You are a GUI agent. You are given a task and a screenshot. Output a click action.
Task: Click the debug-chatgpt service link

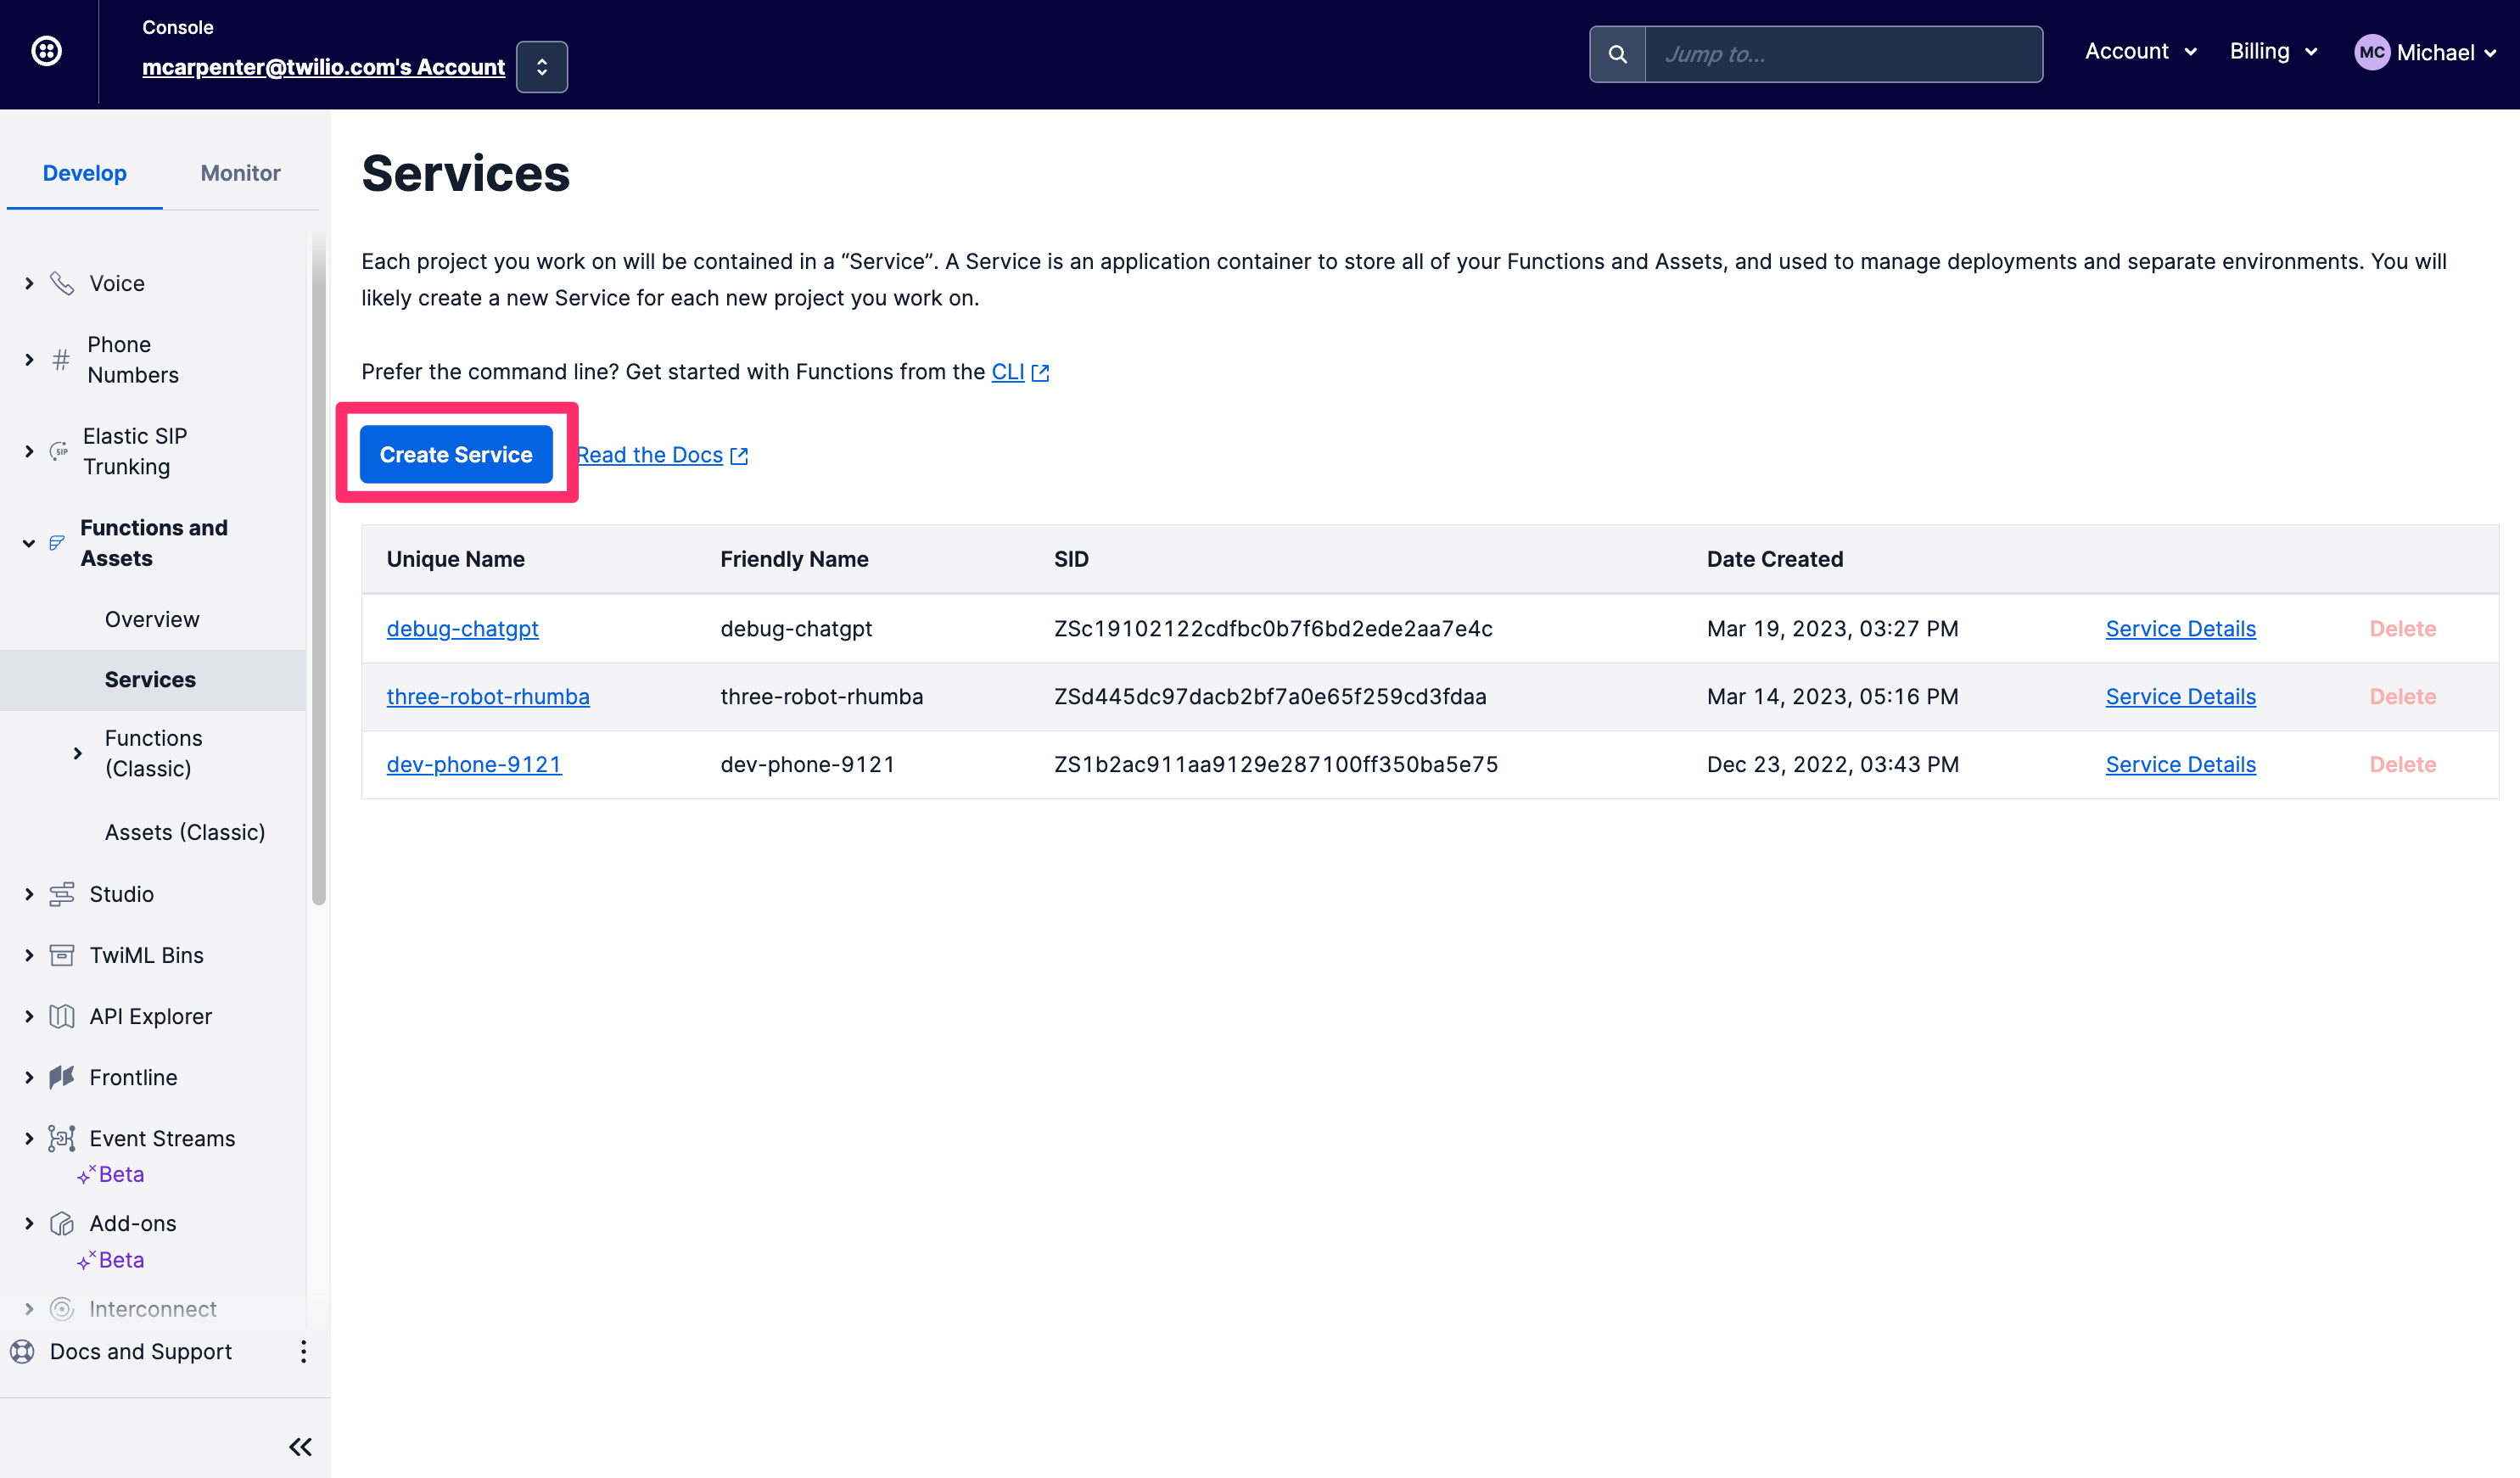pos(461,626)
